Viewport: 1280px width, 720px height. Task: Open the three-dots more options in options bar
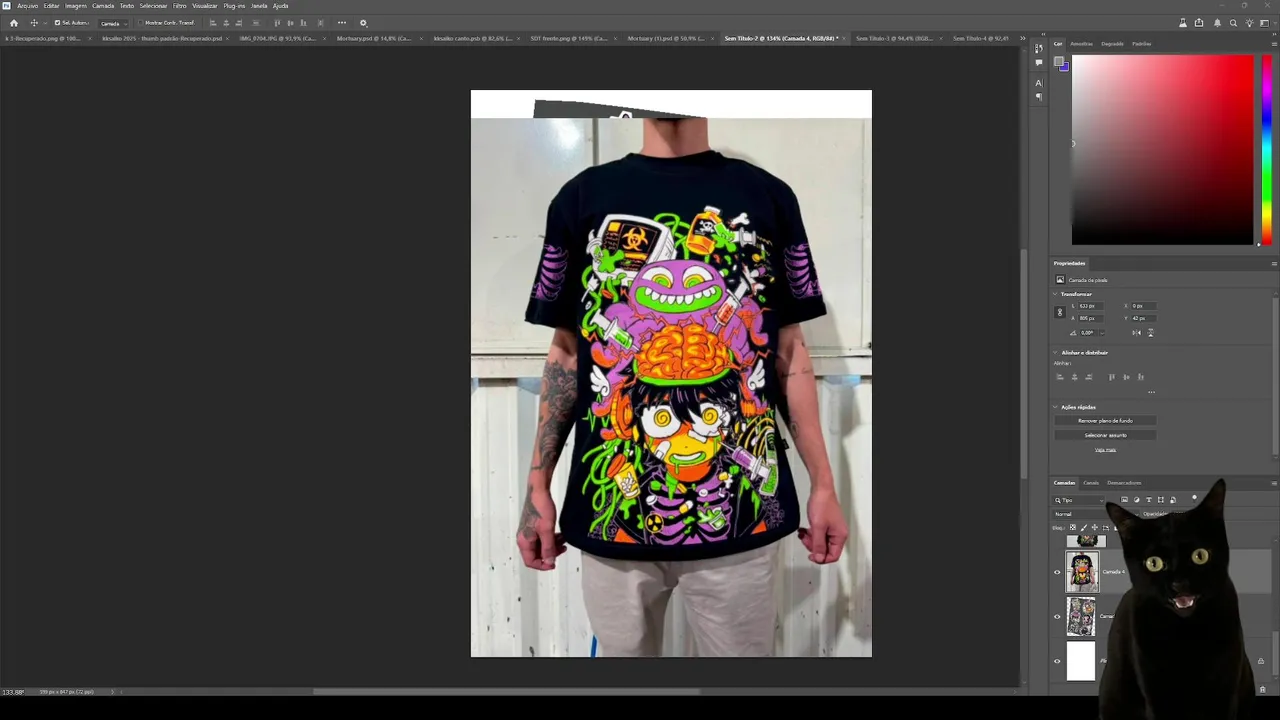[342, 23]
